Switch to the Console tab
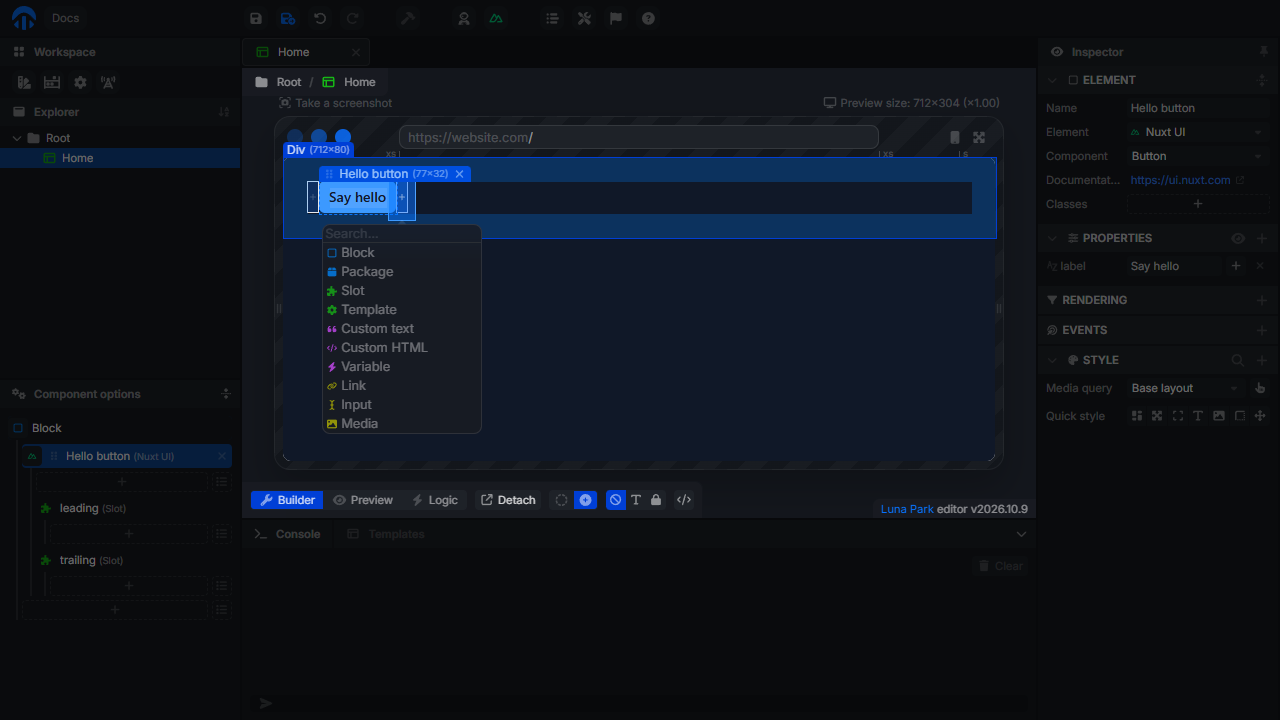 coord(288,534)
